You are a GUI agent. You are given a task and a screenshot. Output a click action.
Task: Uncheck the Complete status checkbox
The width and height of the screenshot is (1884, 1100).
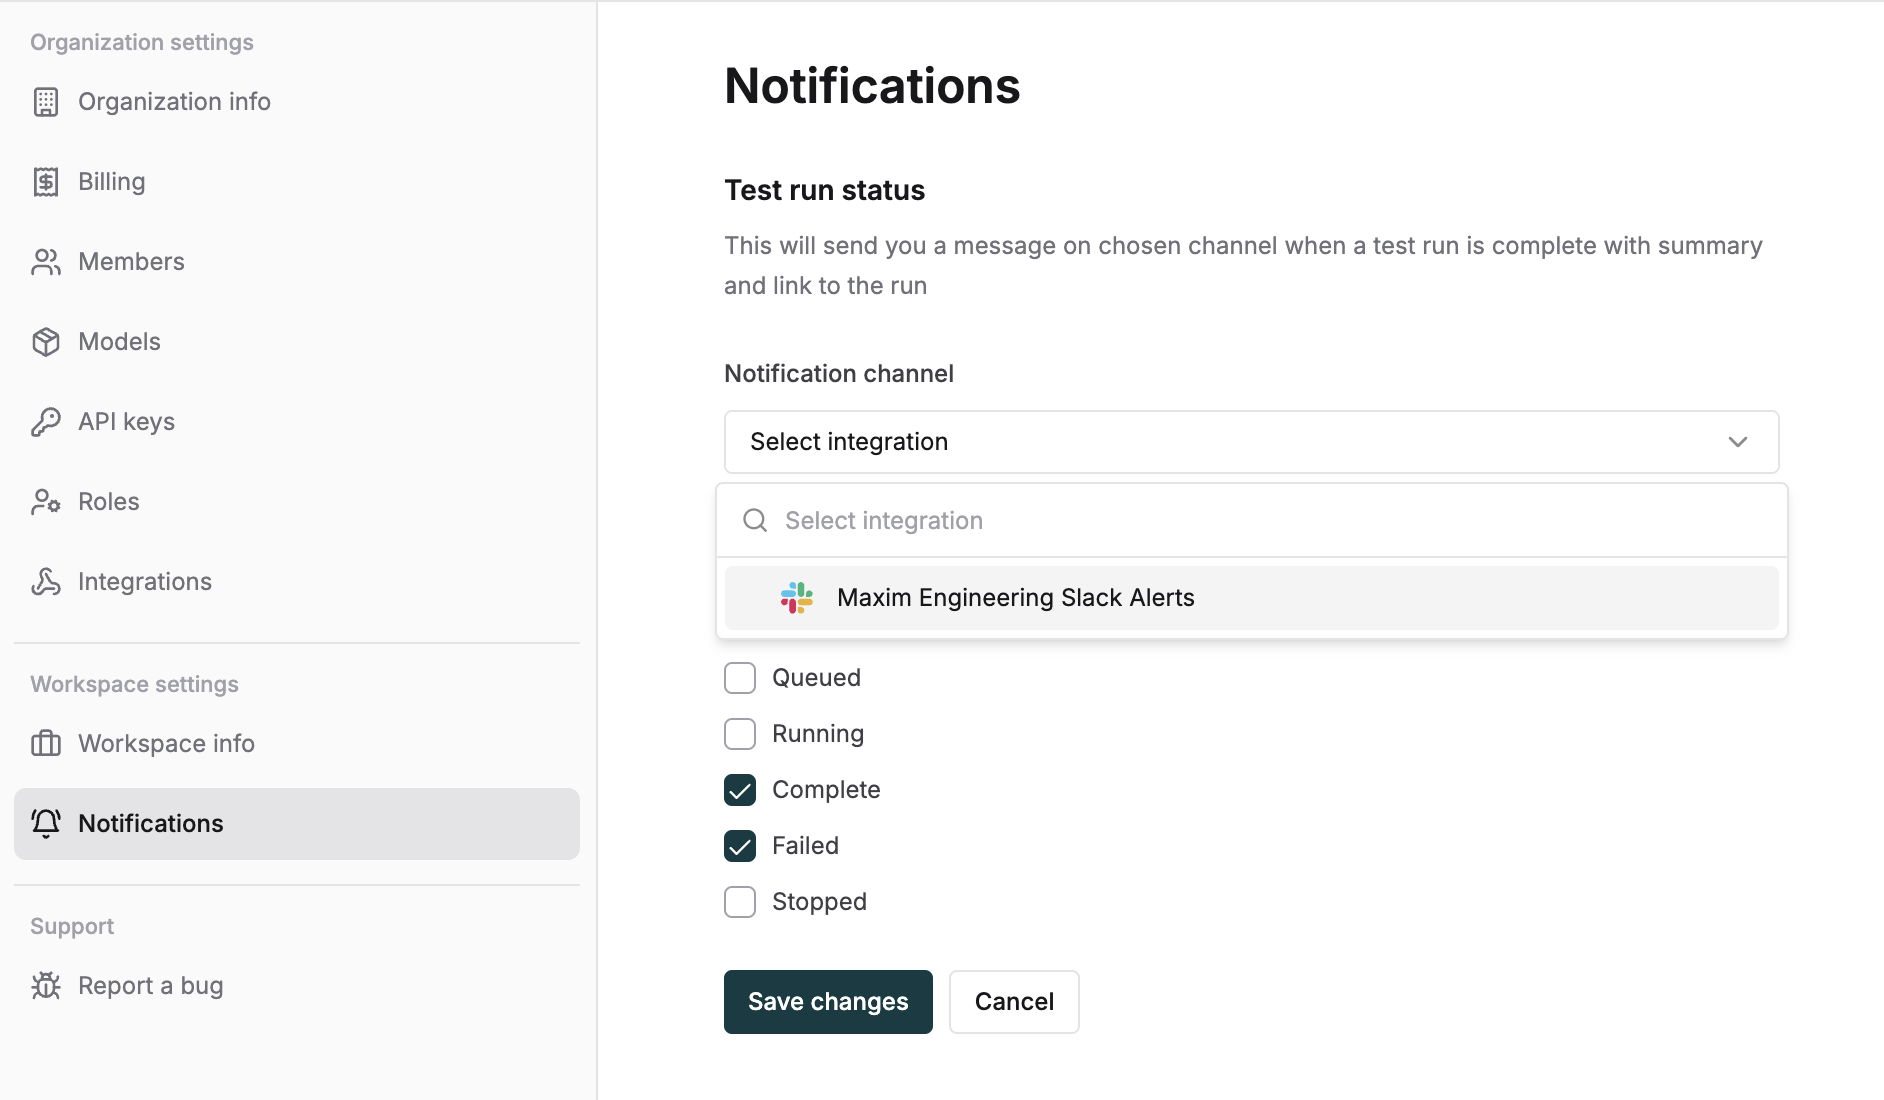coord(740,790)
